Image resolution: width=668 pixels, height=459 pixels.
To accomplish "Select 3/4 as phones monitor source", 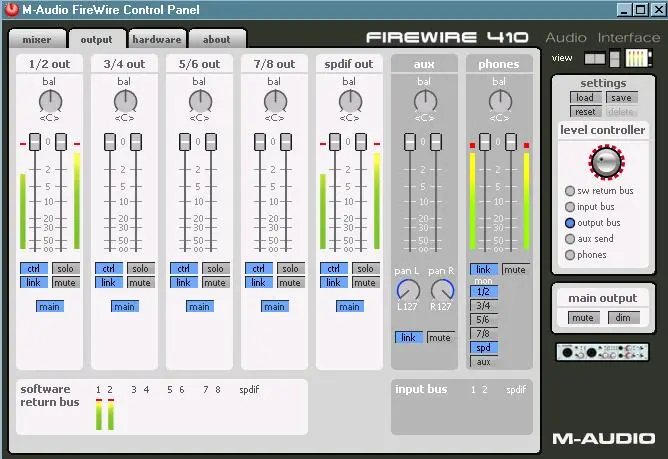I will 484,306.
